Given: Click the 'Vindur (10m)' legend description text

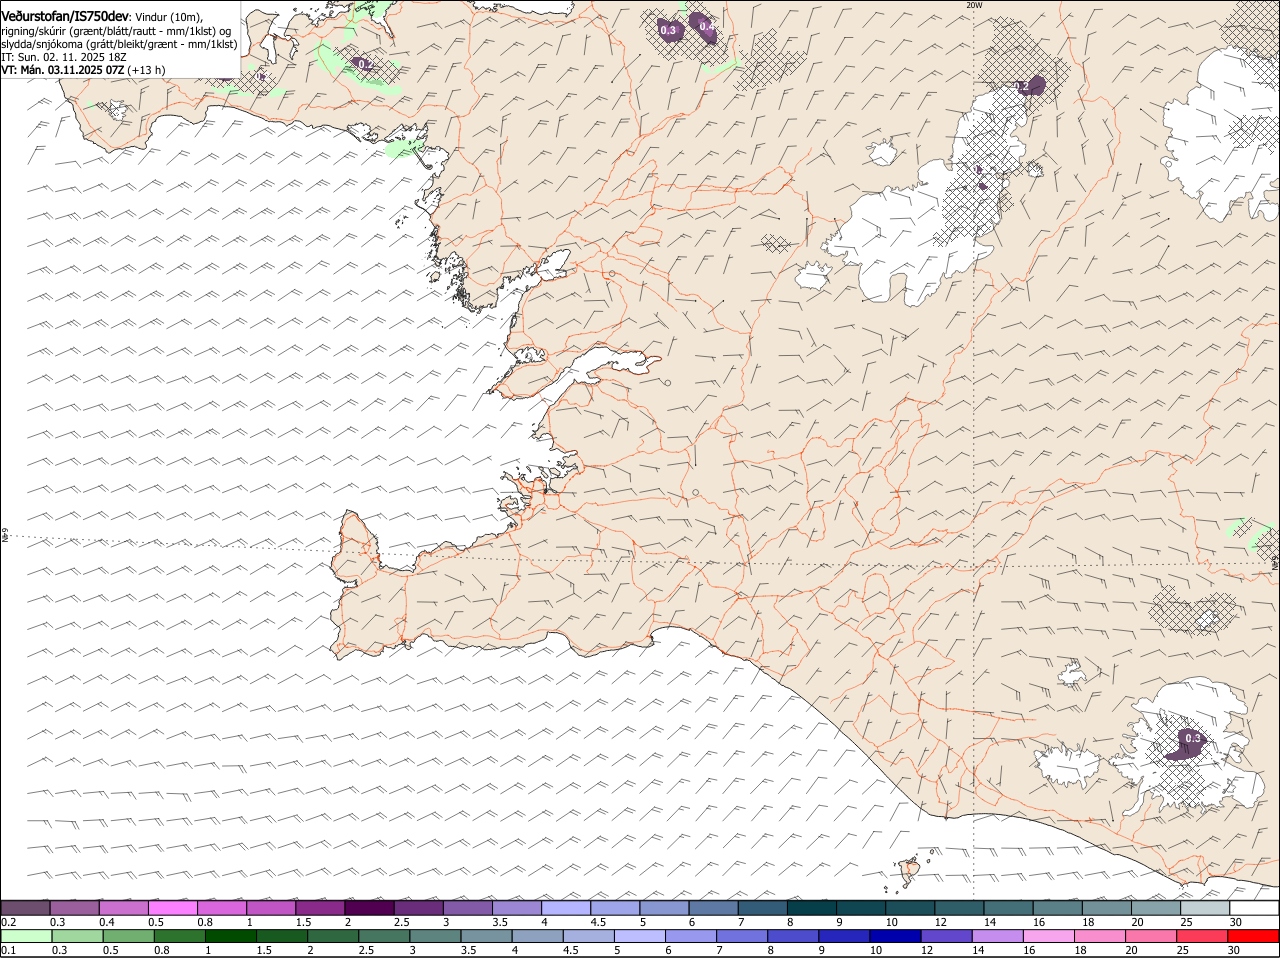Looking at the screenshot, I should click(168, 17).
